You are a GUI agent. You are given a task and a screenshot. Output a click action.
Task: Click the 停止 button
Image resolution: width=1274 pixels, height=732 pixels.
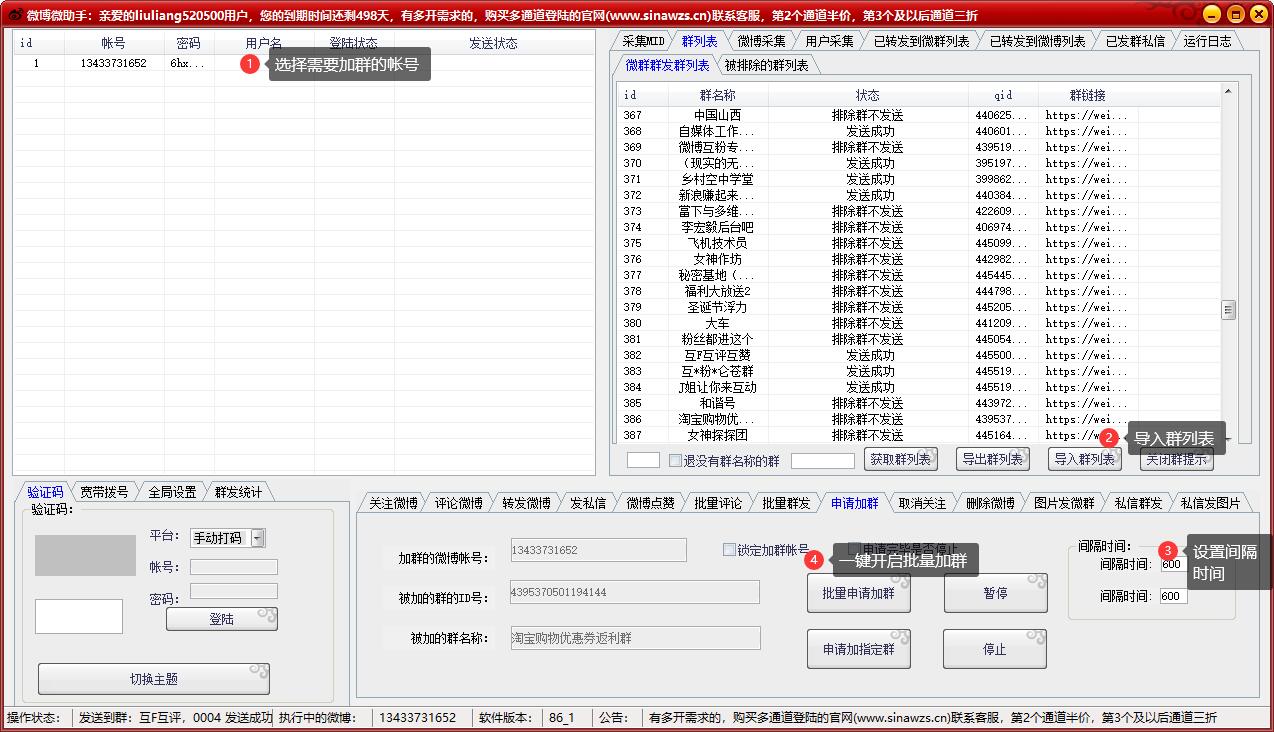point(995,649)
